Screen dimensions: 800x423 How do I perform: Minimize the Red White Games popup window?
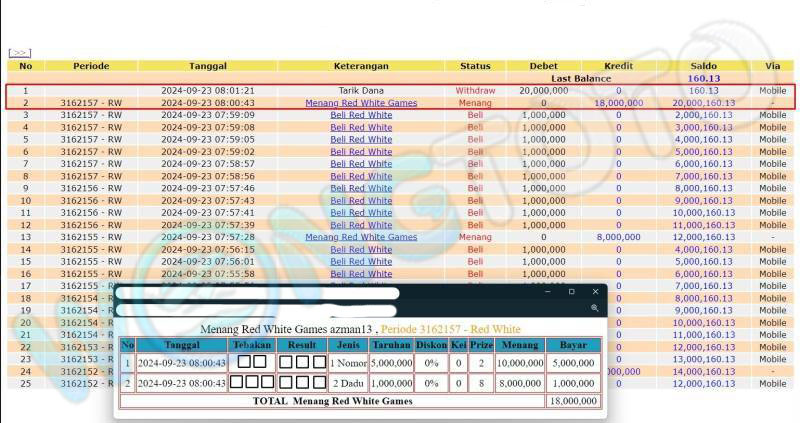point(547,292)
